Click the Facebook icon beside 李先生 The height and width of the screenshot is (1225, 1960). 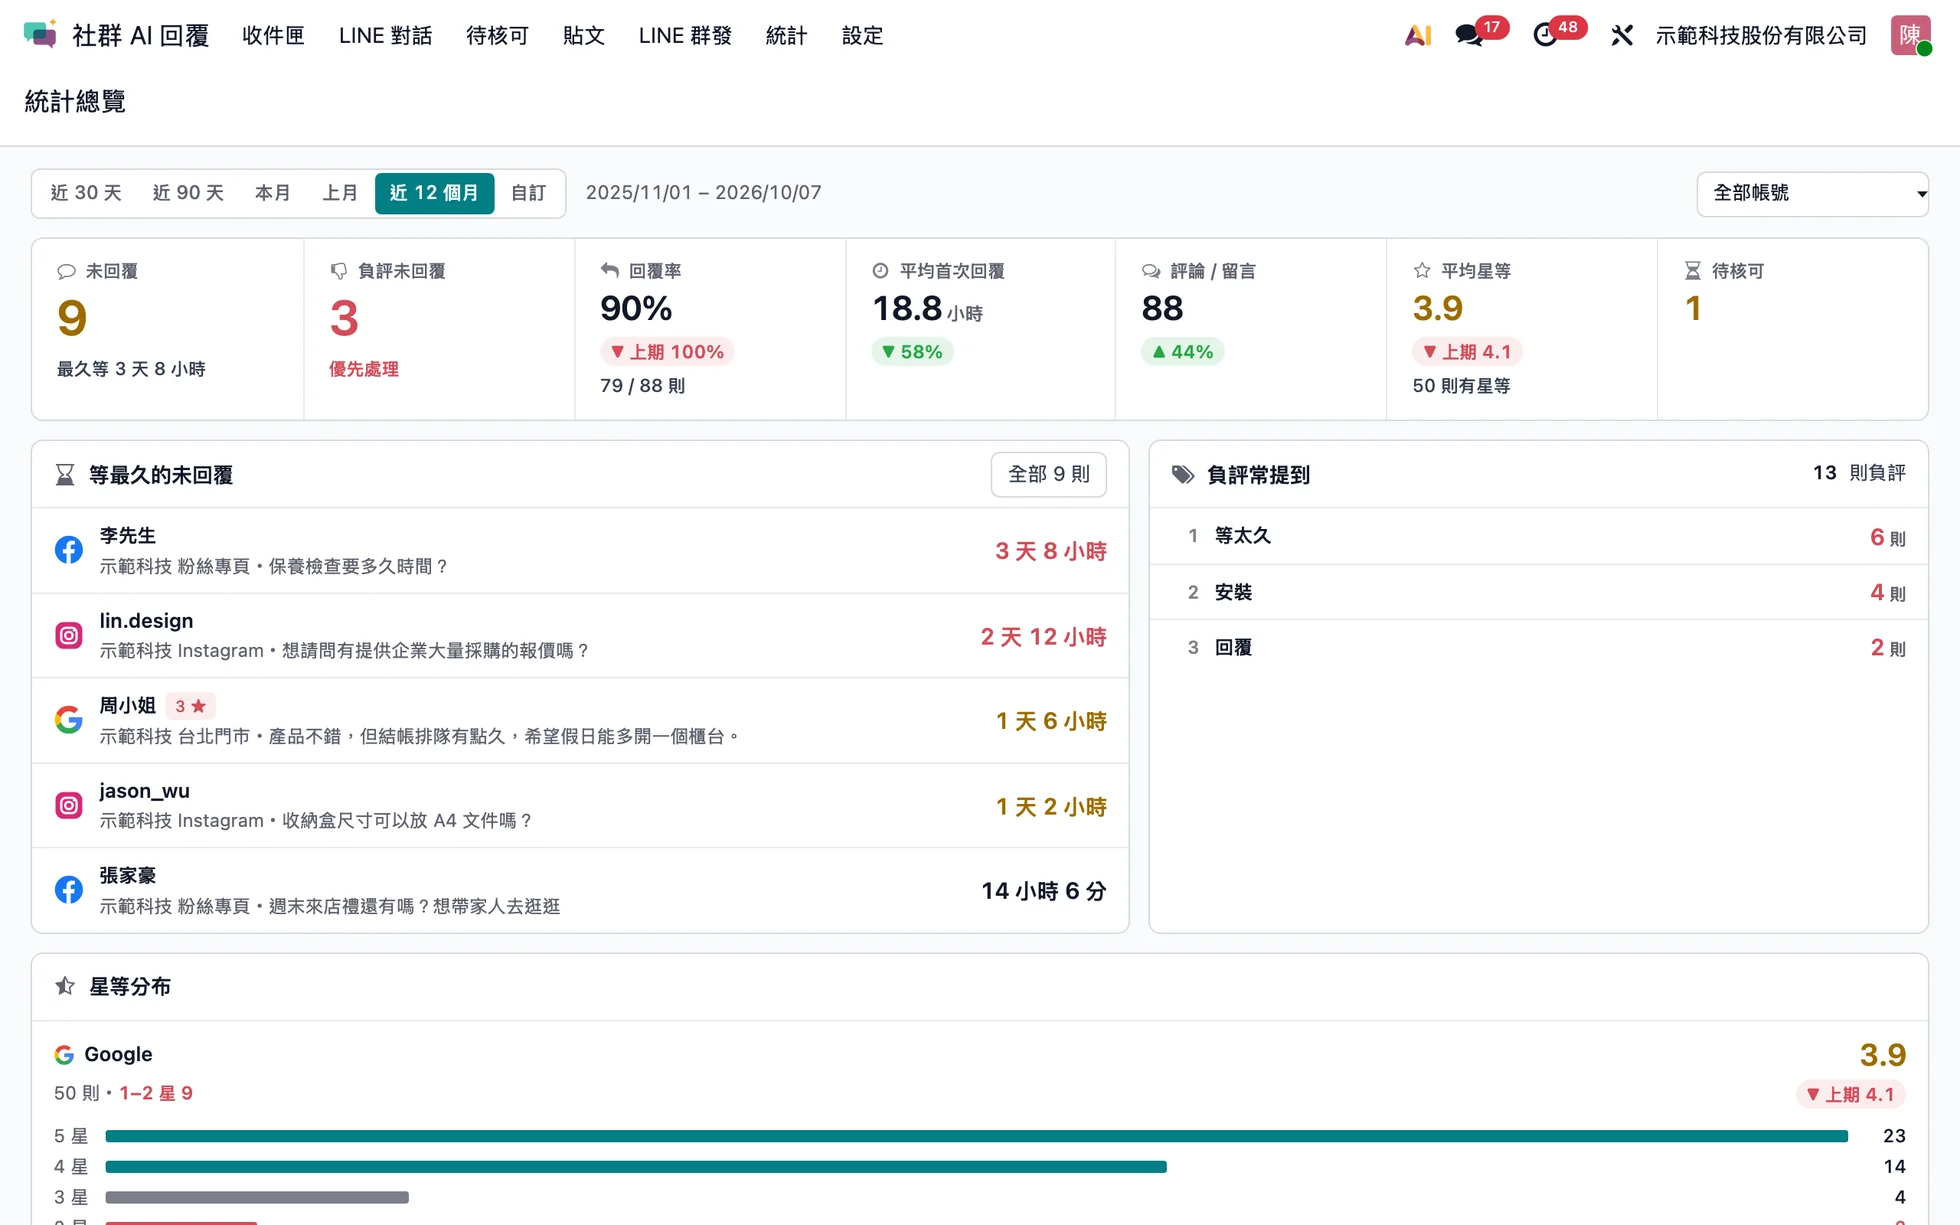pos(69,550)
